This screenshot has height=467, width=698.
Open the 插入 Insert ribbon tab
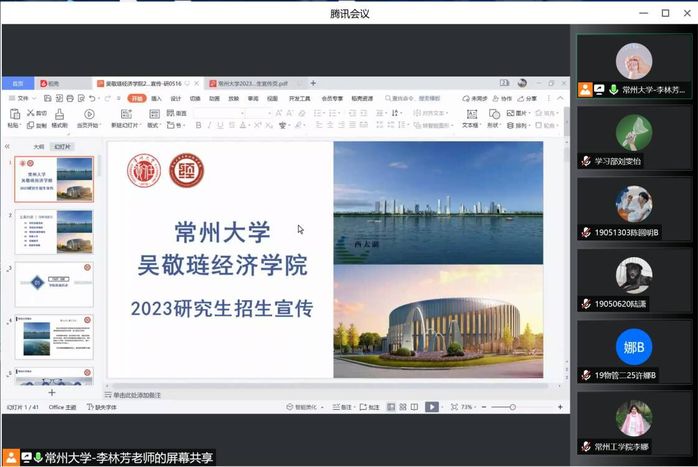pyautogui.click(x=156, y=99)
